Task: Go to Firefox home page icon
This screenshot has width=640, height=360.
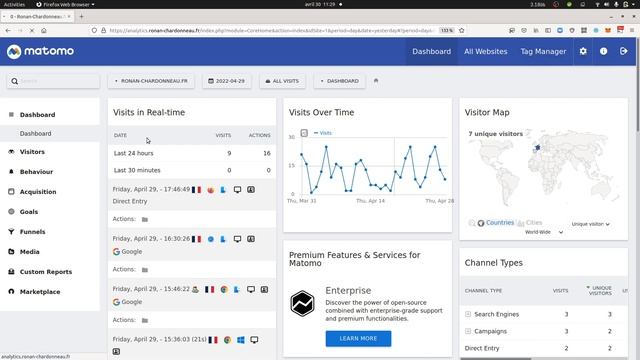Action: click(44, 31)
